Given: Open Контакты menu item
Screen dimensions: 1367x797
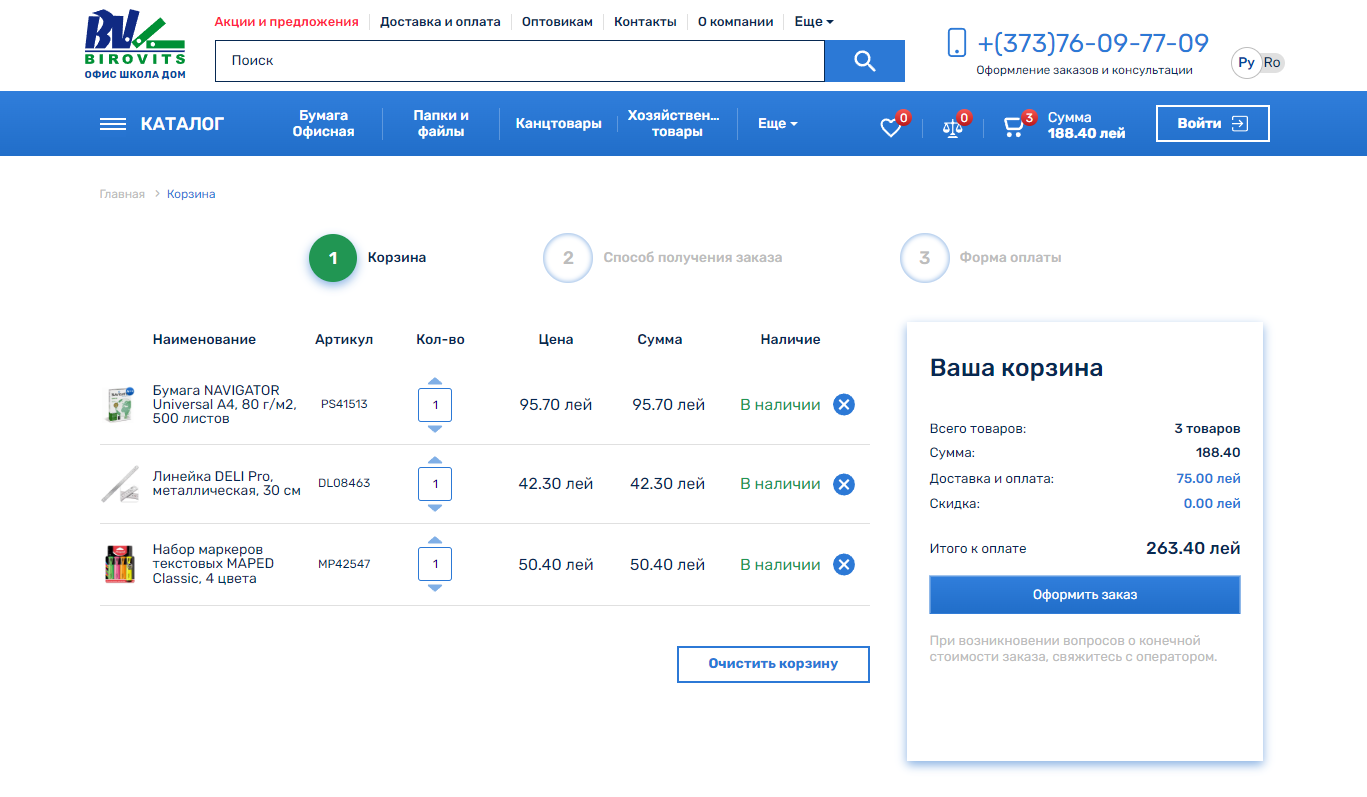Looking at the screenshot, I should pyautogui.click(x=645, y=21).
